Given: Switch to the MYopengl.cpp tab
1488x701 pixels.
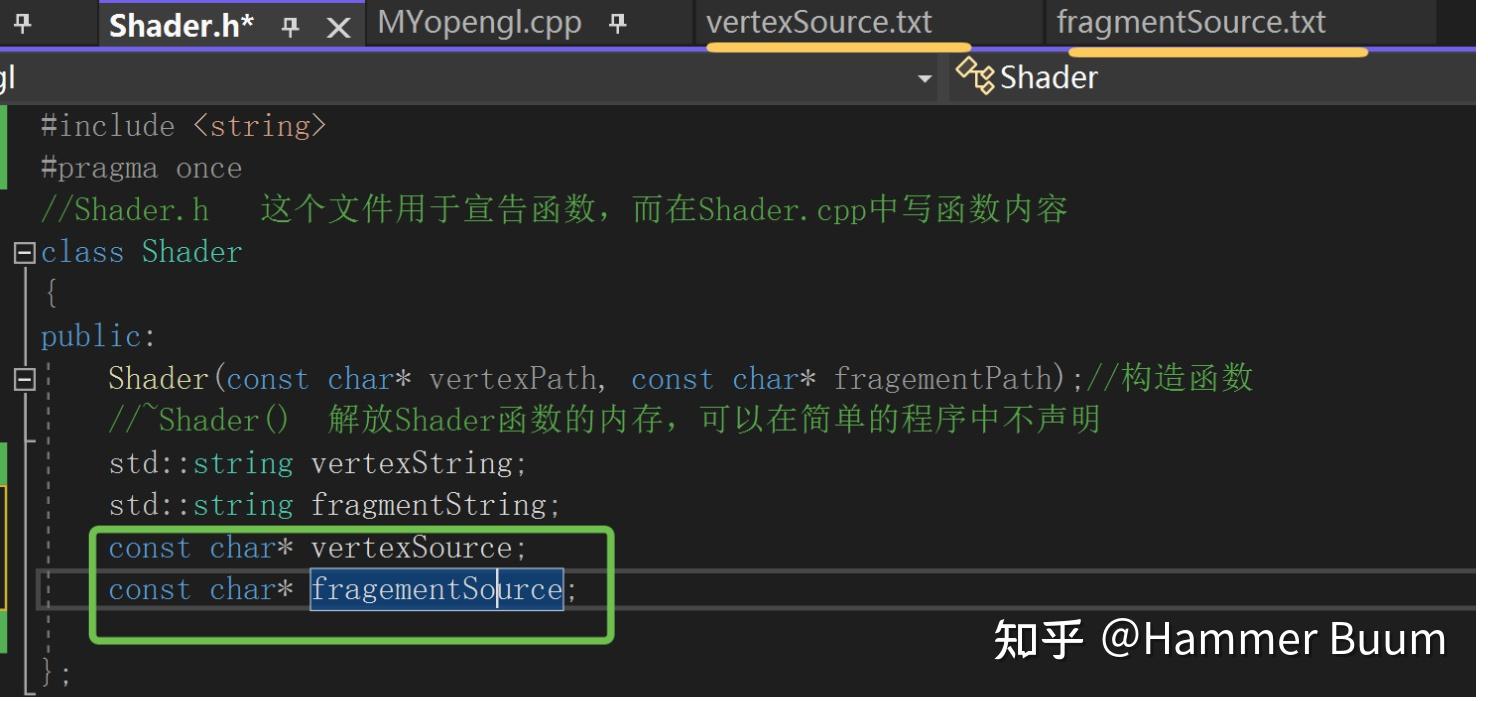Looking at the screenshot, I should coord(479,23).
